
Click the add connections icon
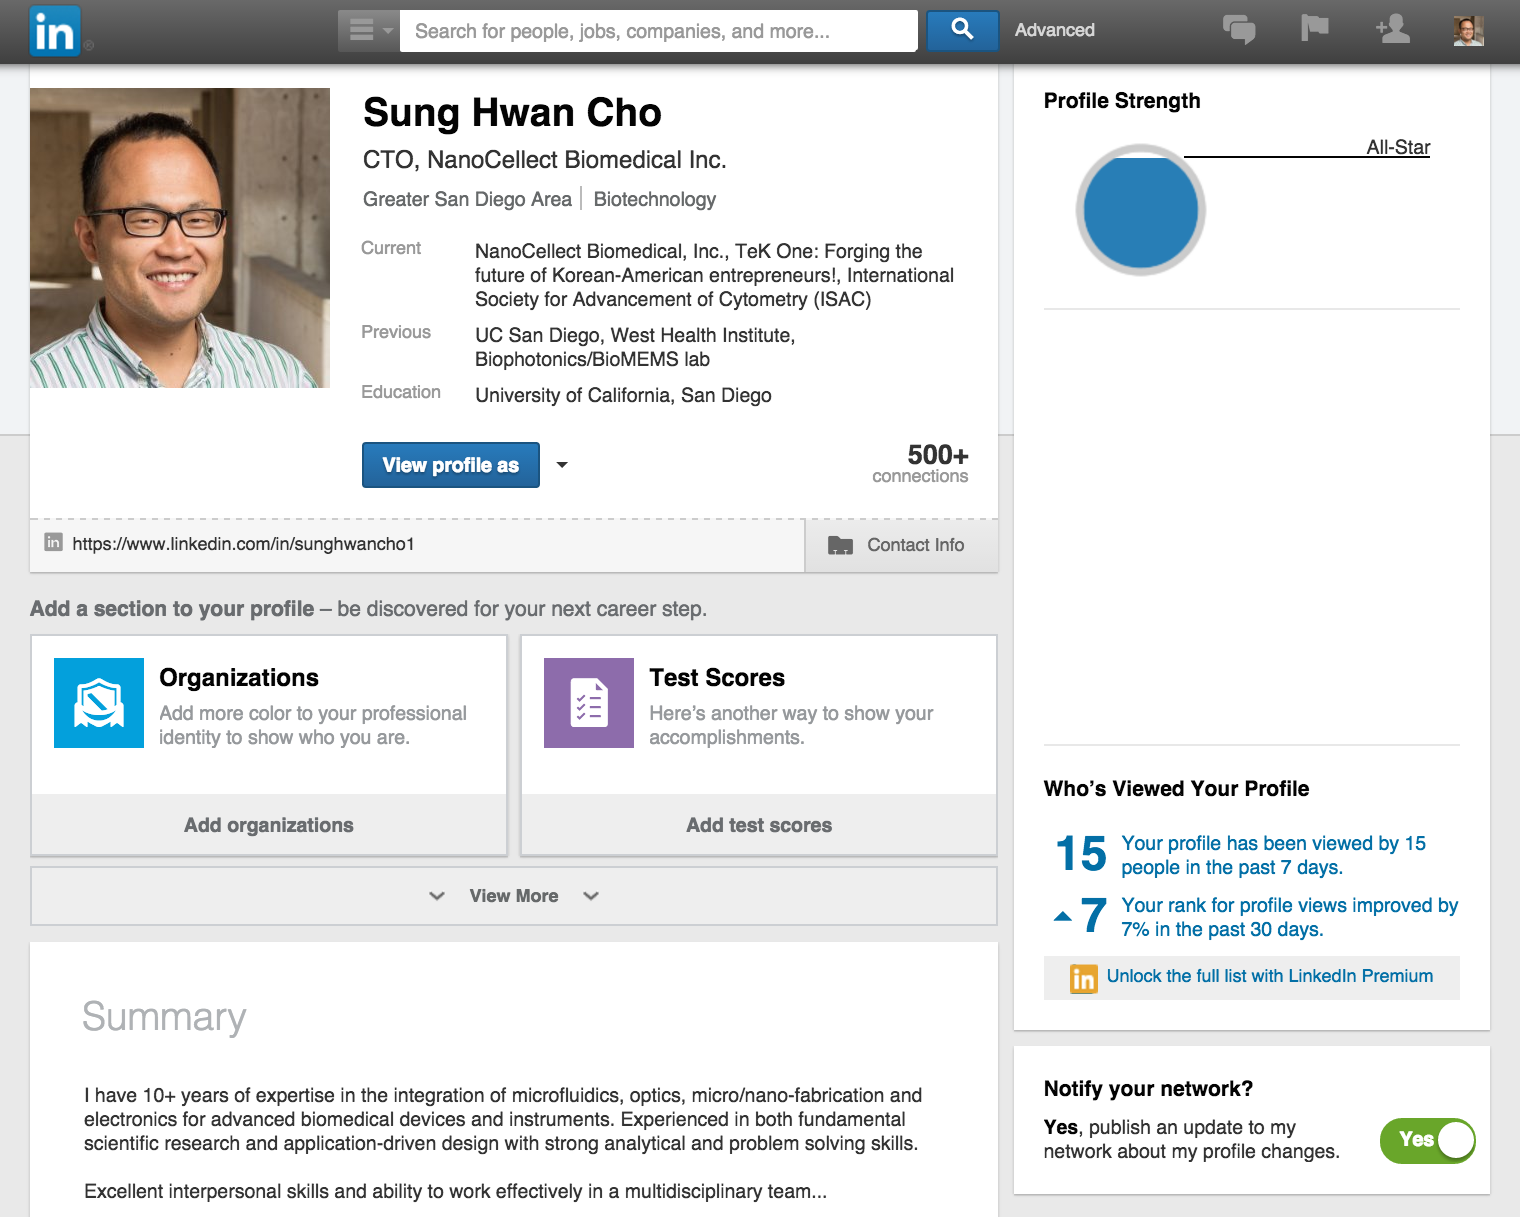(1392, 30)
